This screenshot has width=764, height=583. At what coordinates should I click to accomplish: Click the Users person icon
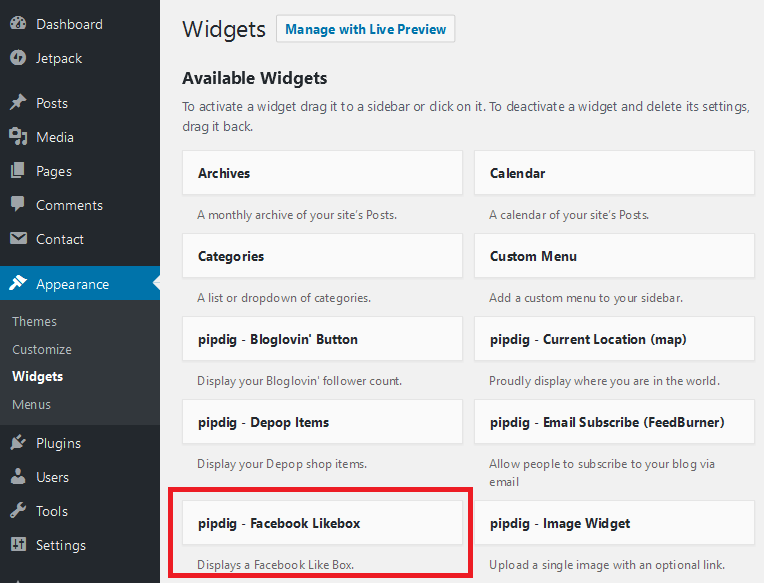coord(18,476)
